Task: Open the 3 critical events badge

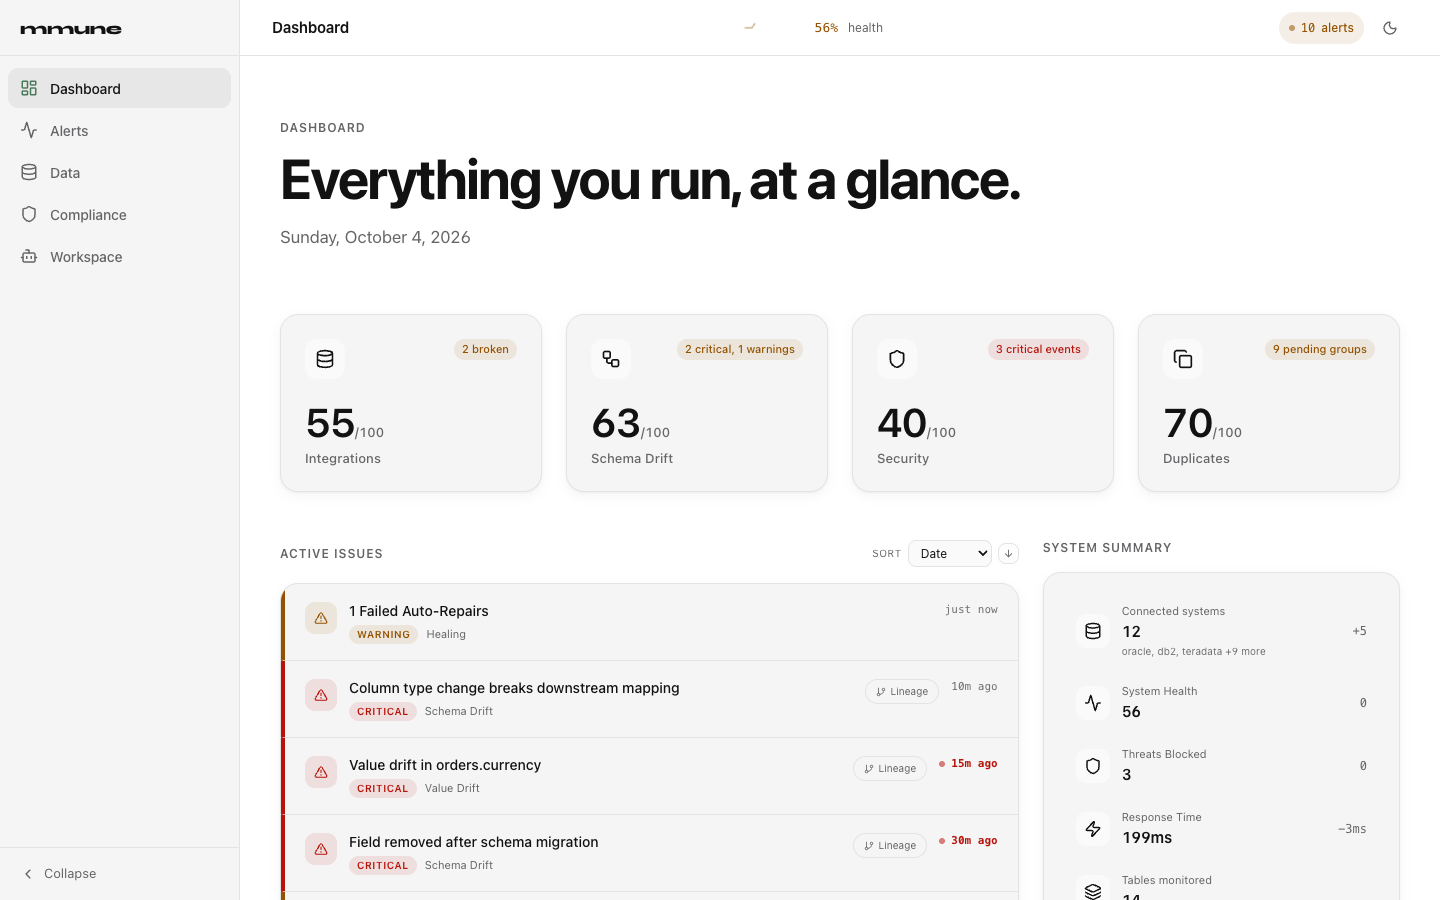Action: (x=1038, y=349)
